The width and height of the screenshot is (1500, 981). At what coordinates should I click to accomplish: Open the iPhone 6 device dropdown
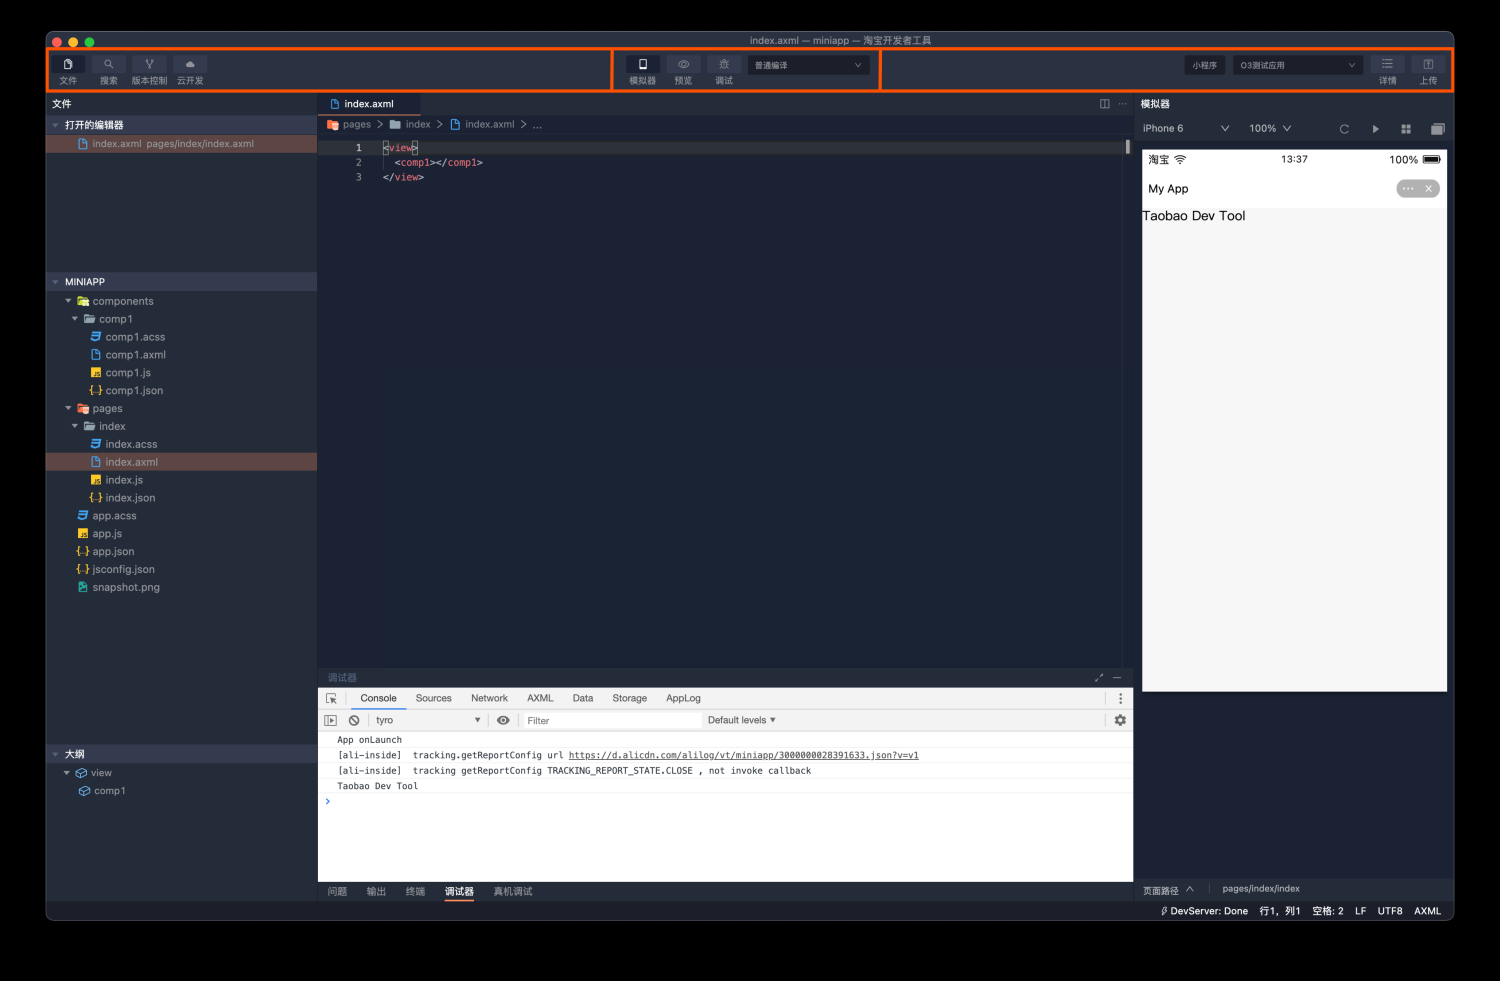coord(1186,128)
